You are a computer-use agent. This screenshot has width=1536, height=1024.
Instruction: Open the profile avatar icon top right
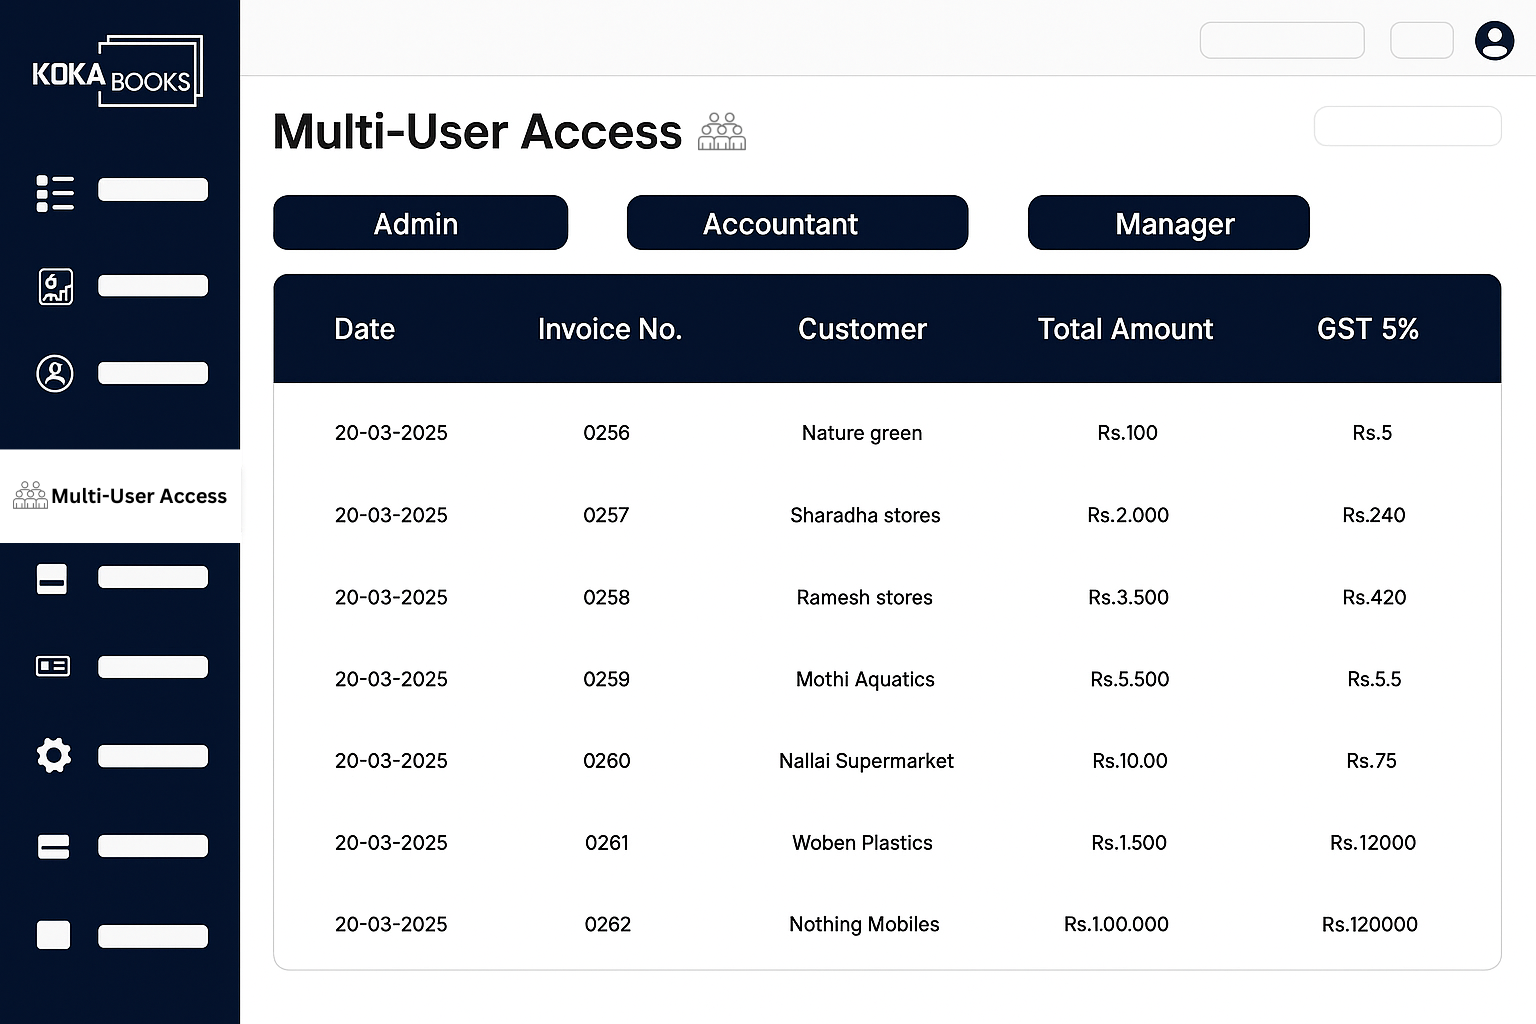[1494, 41]
